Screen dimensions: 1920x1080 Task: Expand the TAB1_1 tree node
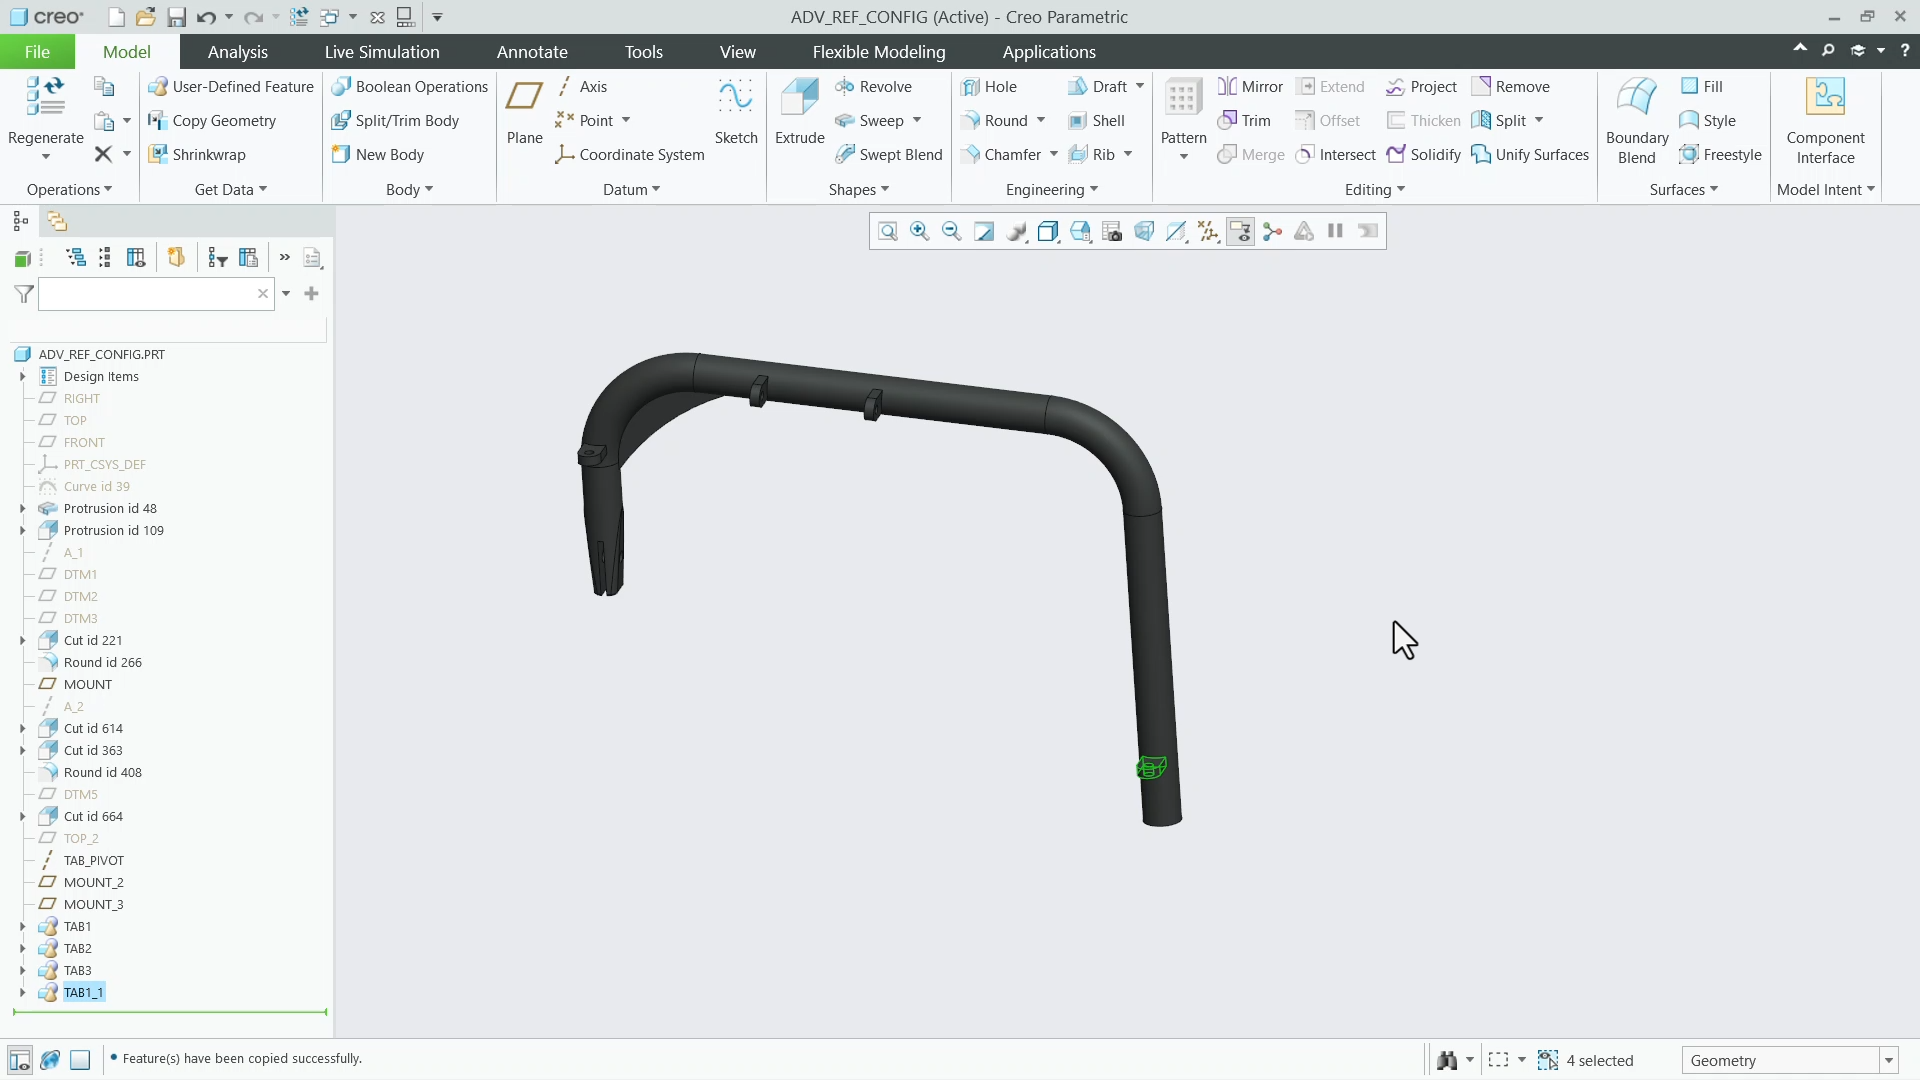pos(22,993)
